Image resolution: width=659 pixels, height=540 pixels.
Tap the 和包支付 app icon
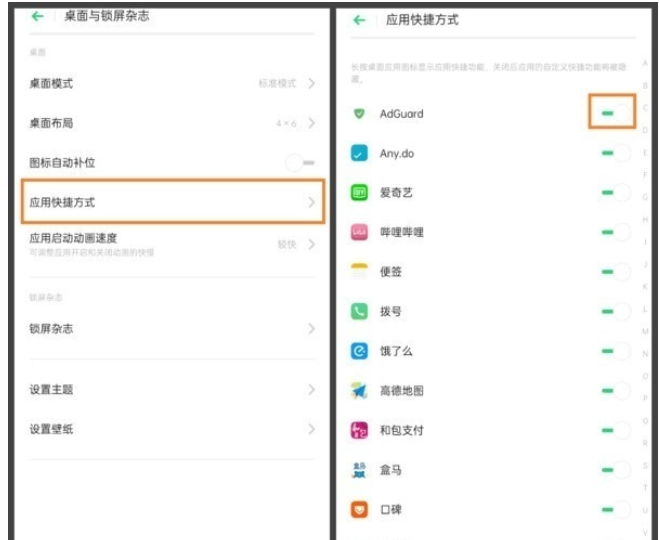point(360,430)
